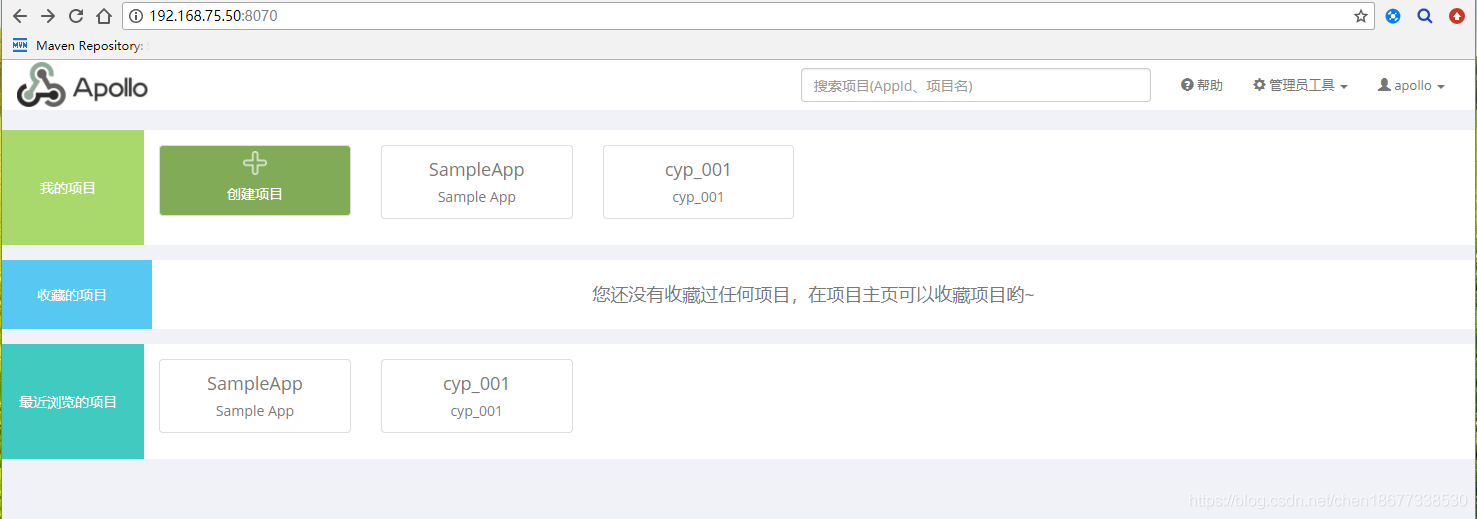Click the no-favorites message text
Image resolution: width=1477 pixels, height=519 pixels.
(x=813, y=294)
